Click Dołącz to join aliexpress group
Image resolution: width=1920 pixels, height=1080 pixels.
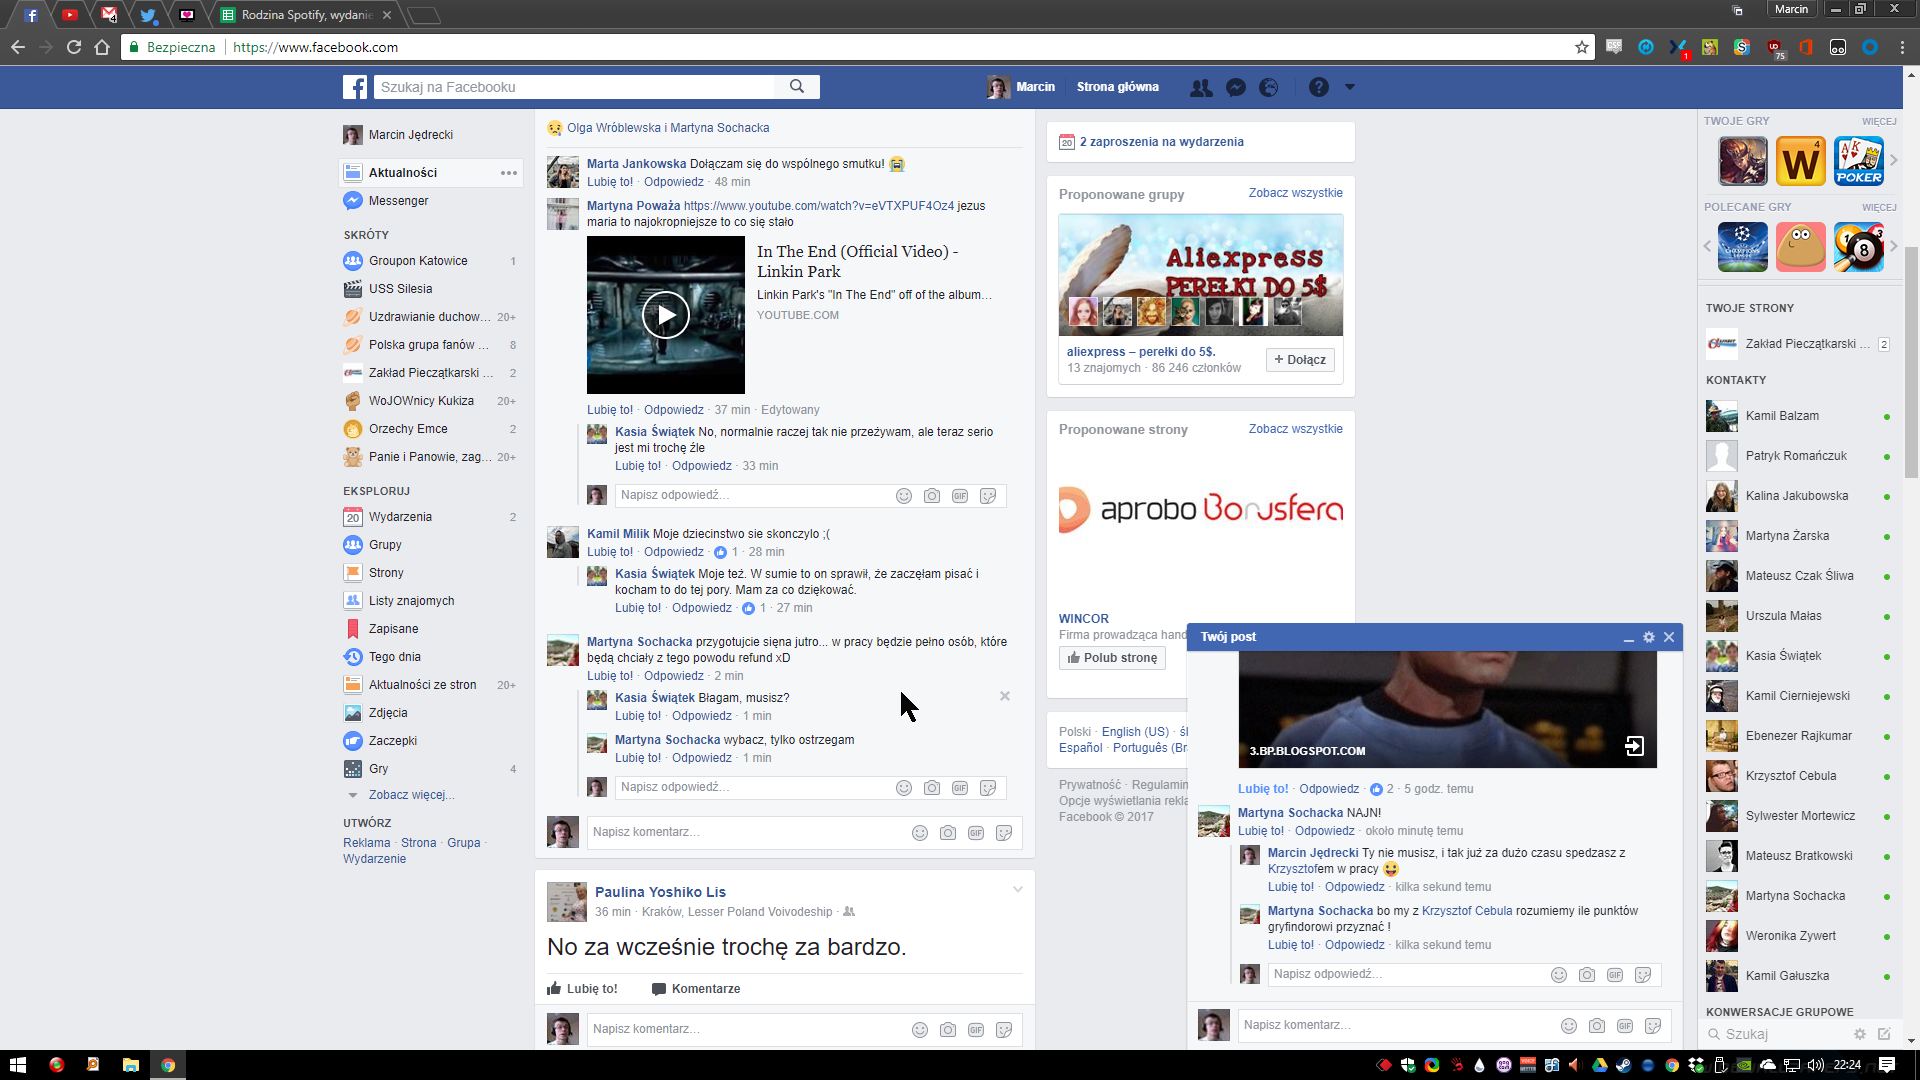click(1300, 360)
